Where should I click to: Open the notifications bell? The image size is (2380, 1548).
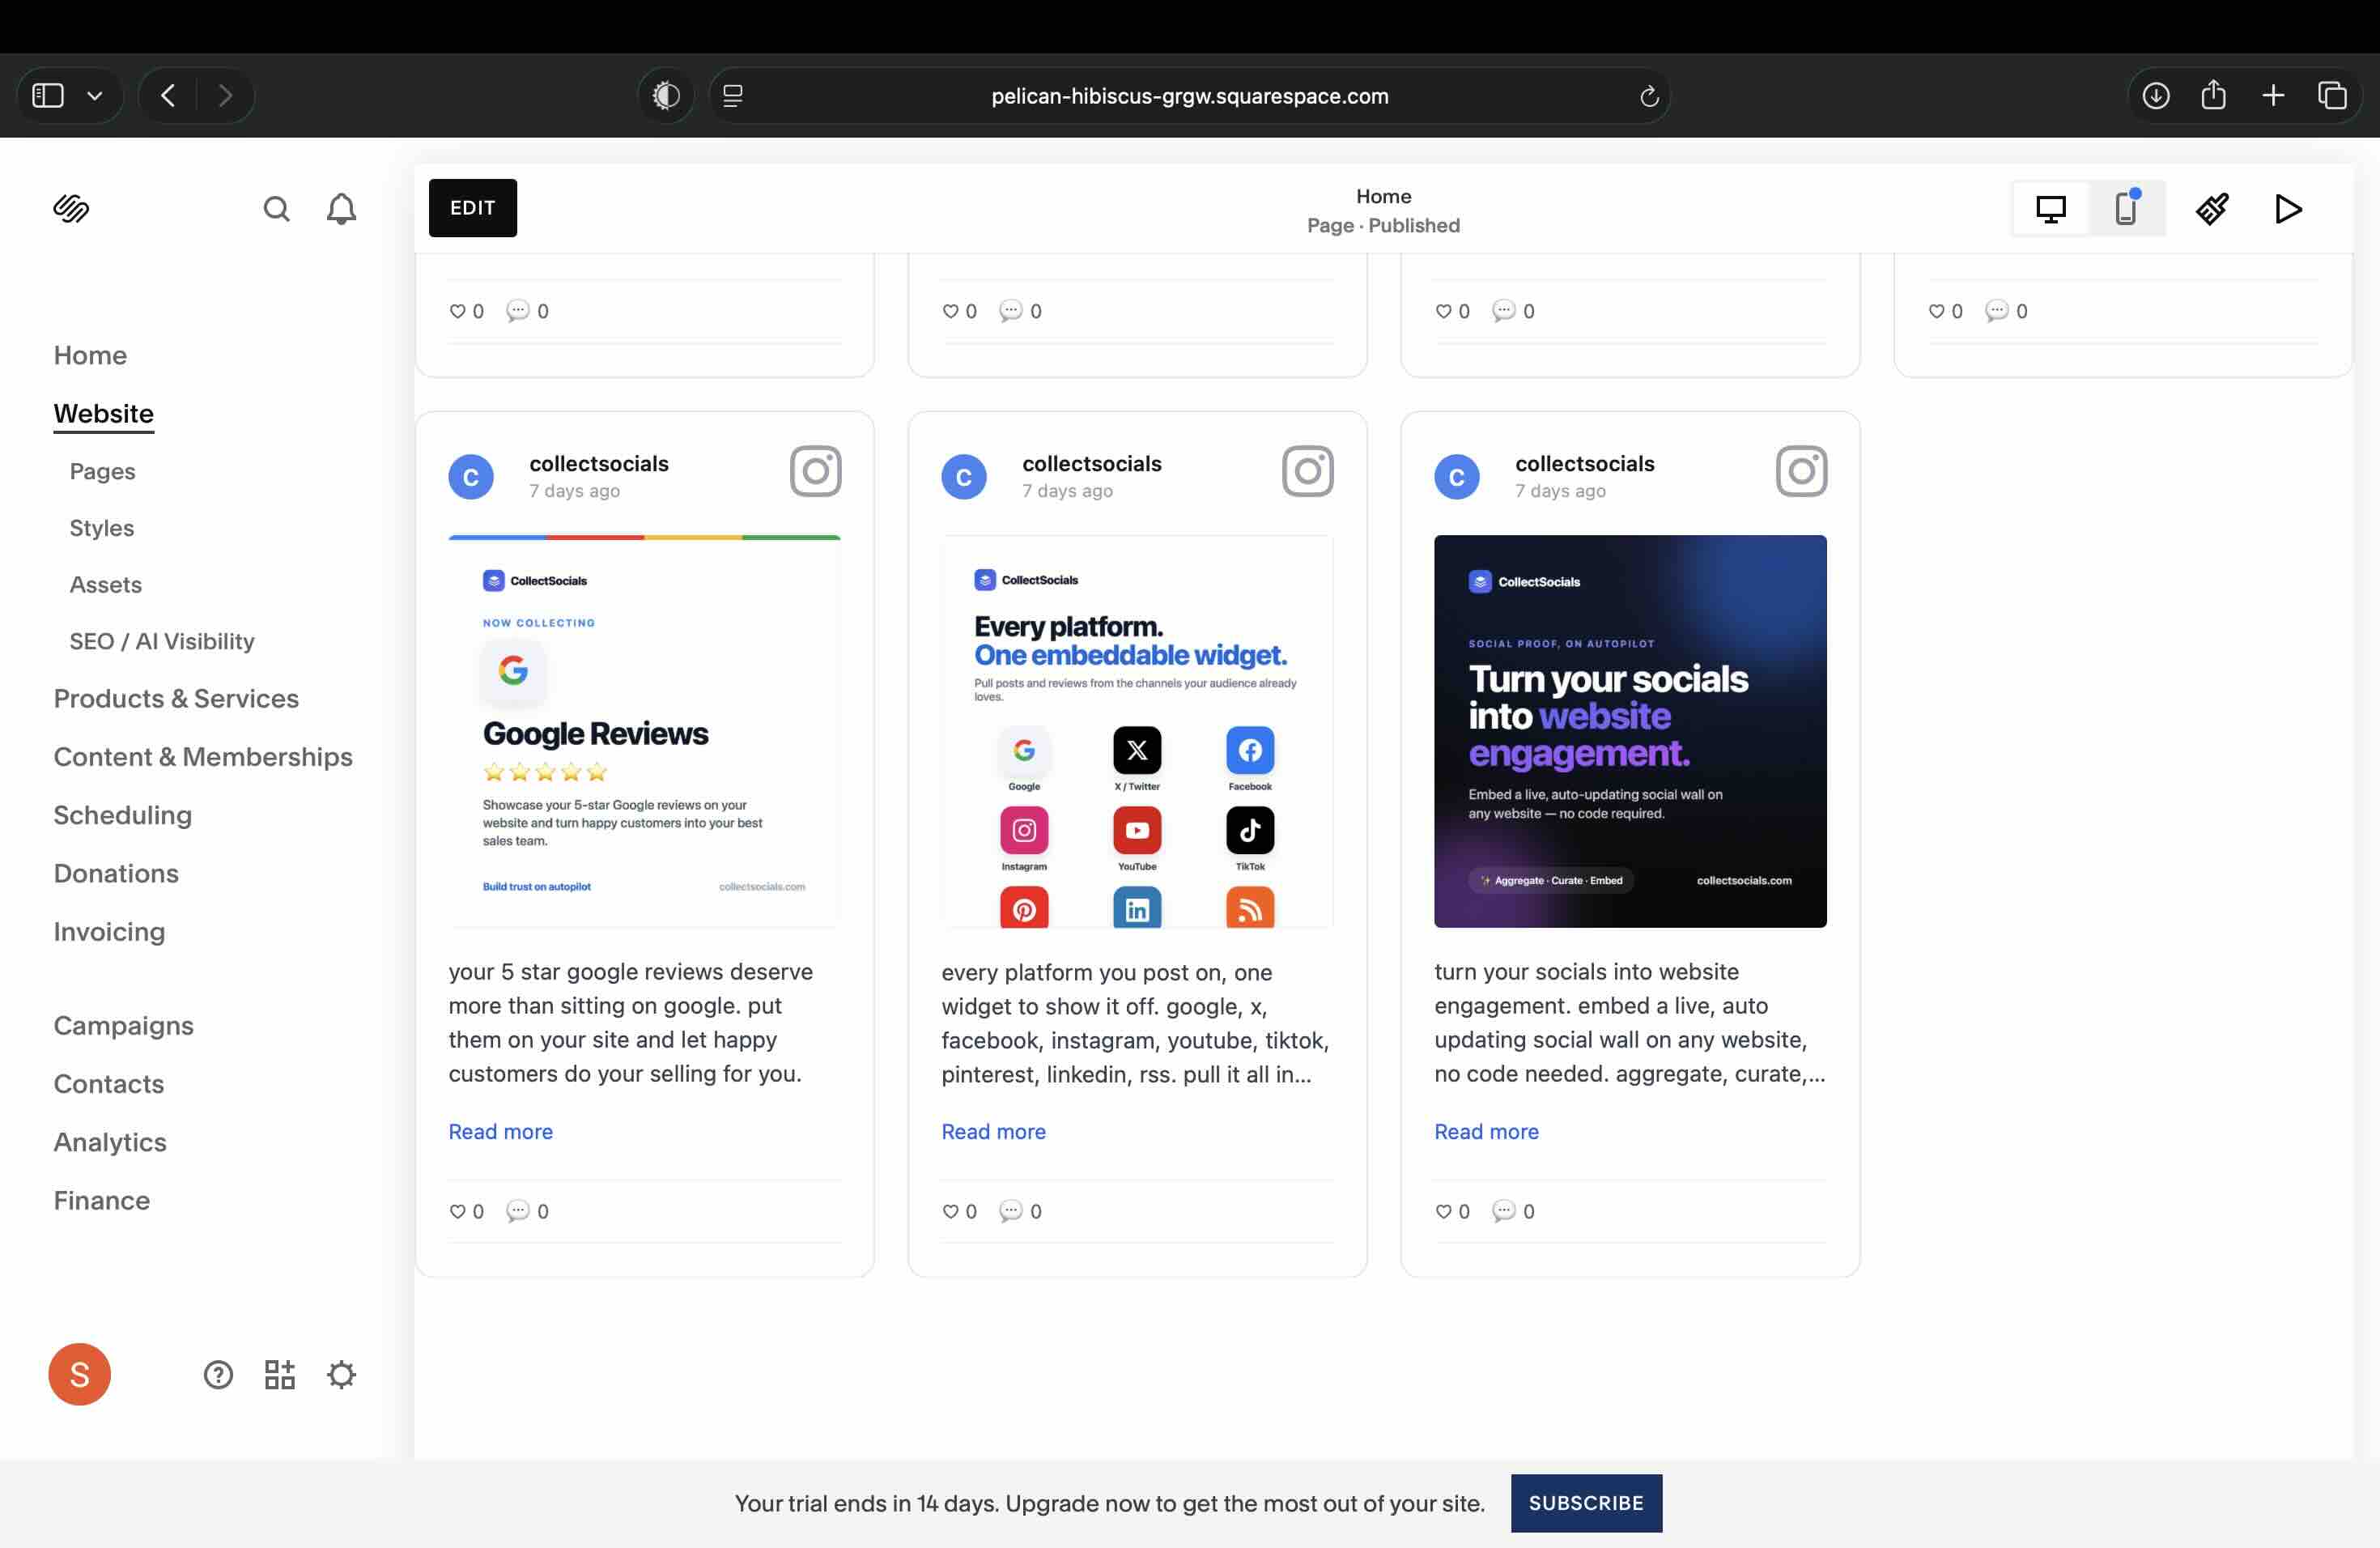341,208
